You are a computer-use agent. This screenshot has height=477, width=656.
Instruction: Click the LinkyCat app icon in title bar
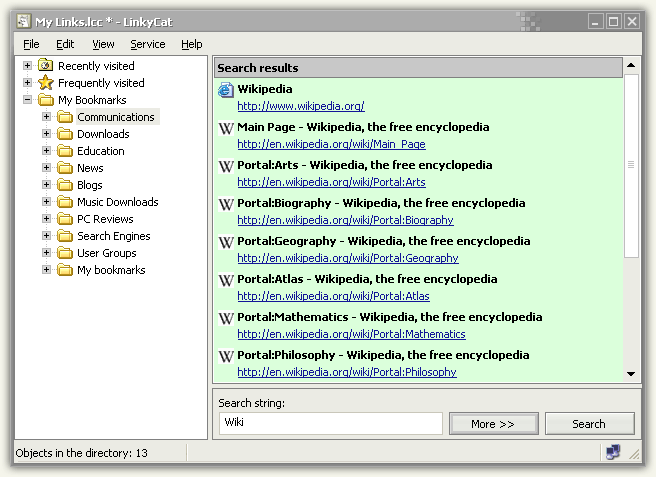tap(23, 21)
